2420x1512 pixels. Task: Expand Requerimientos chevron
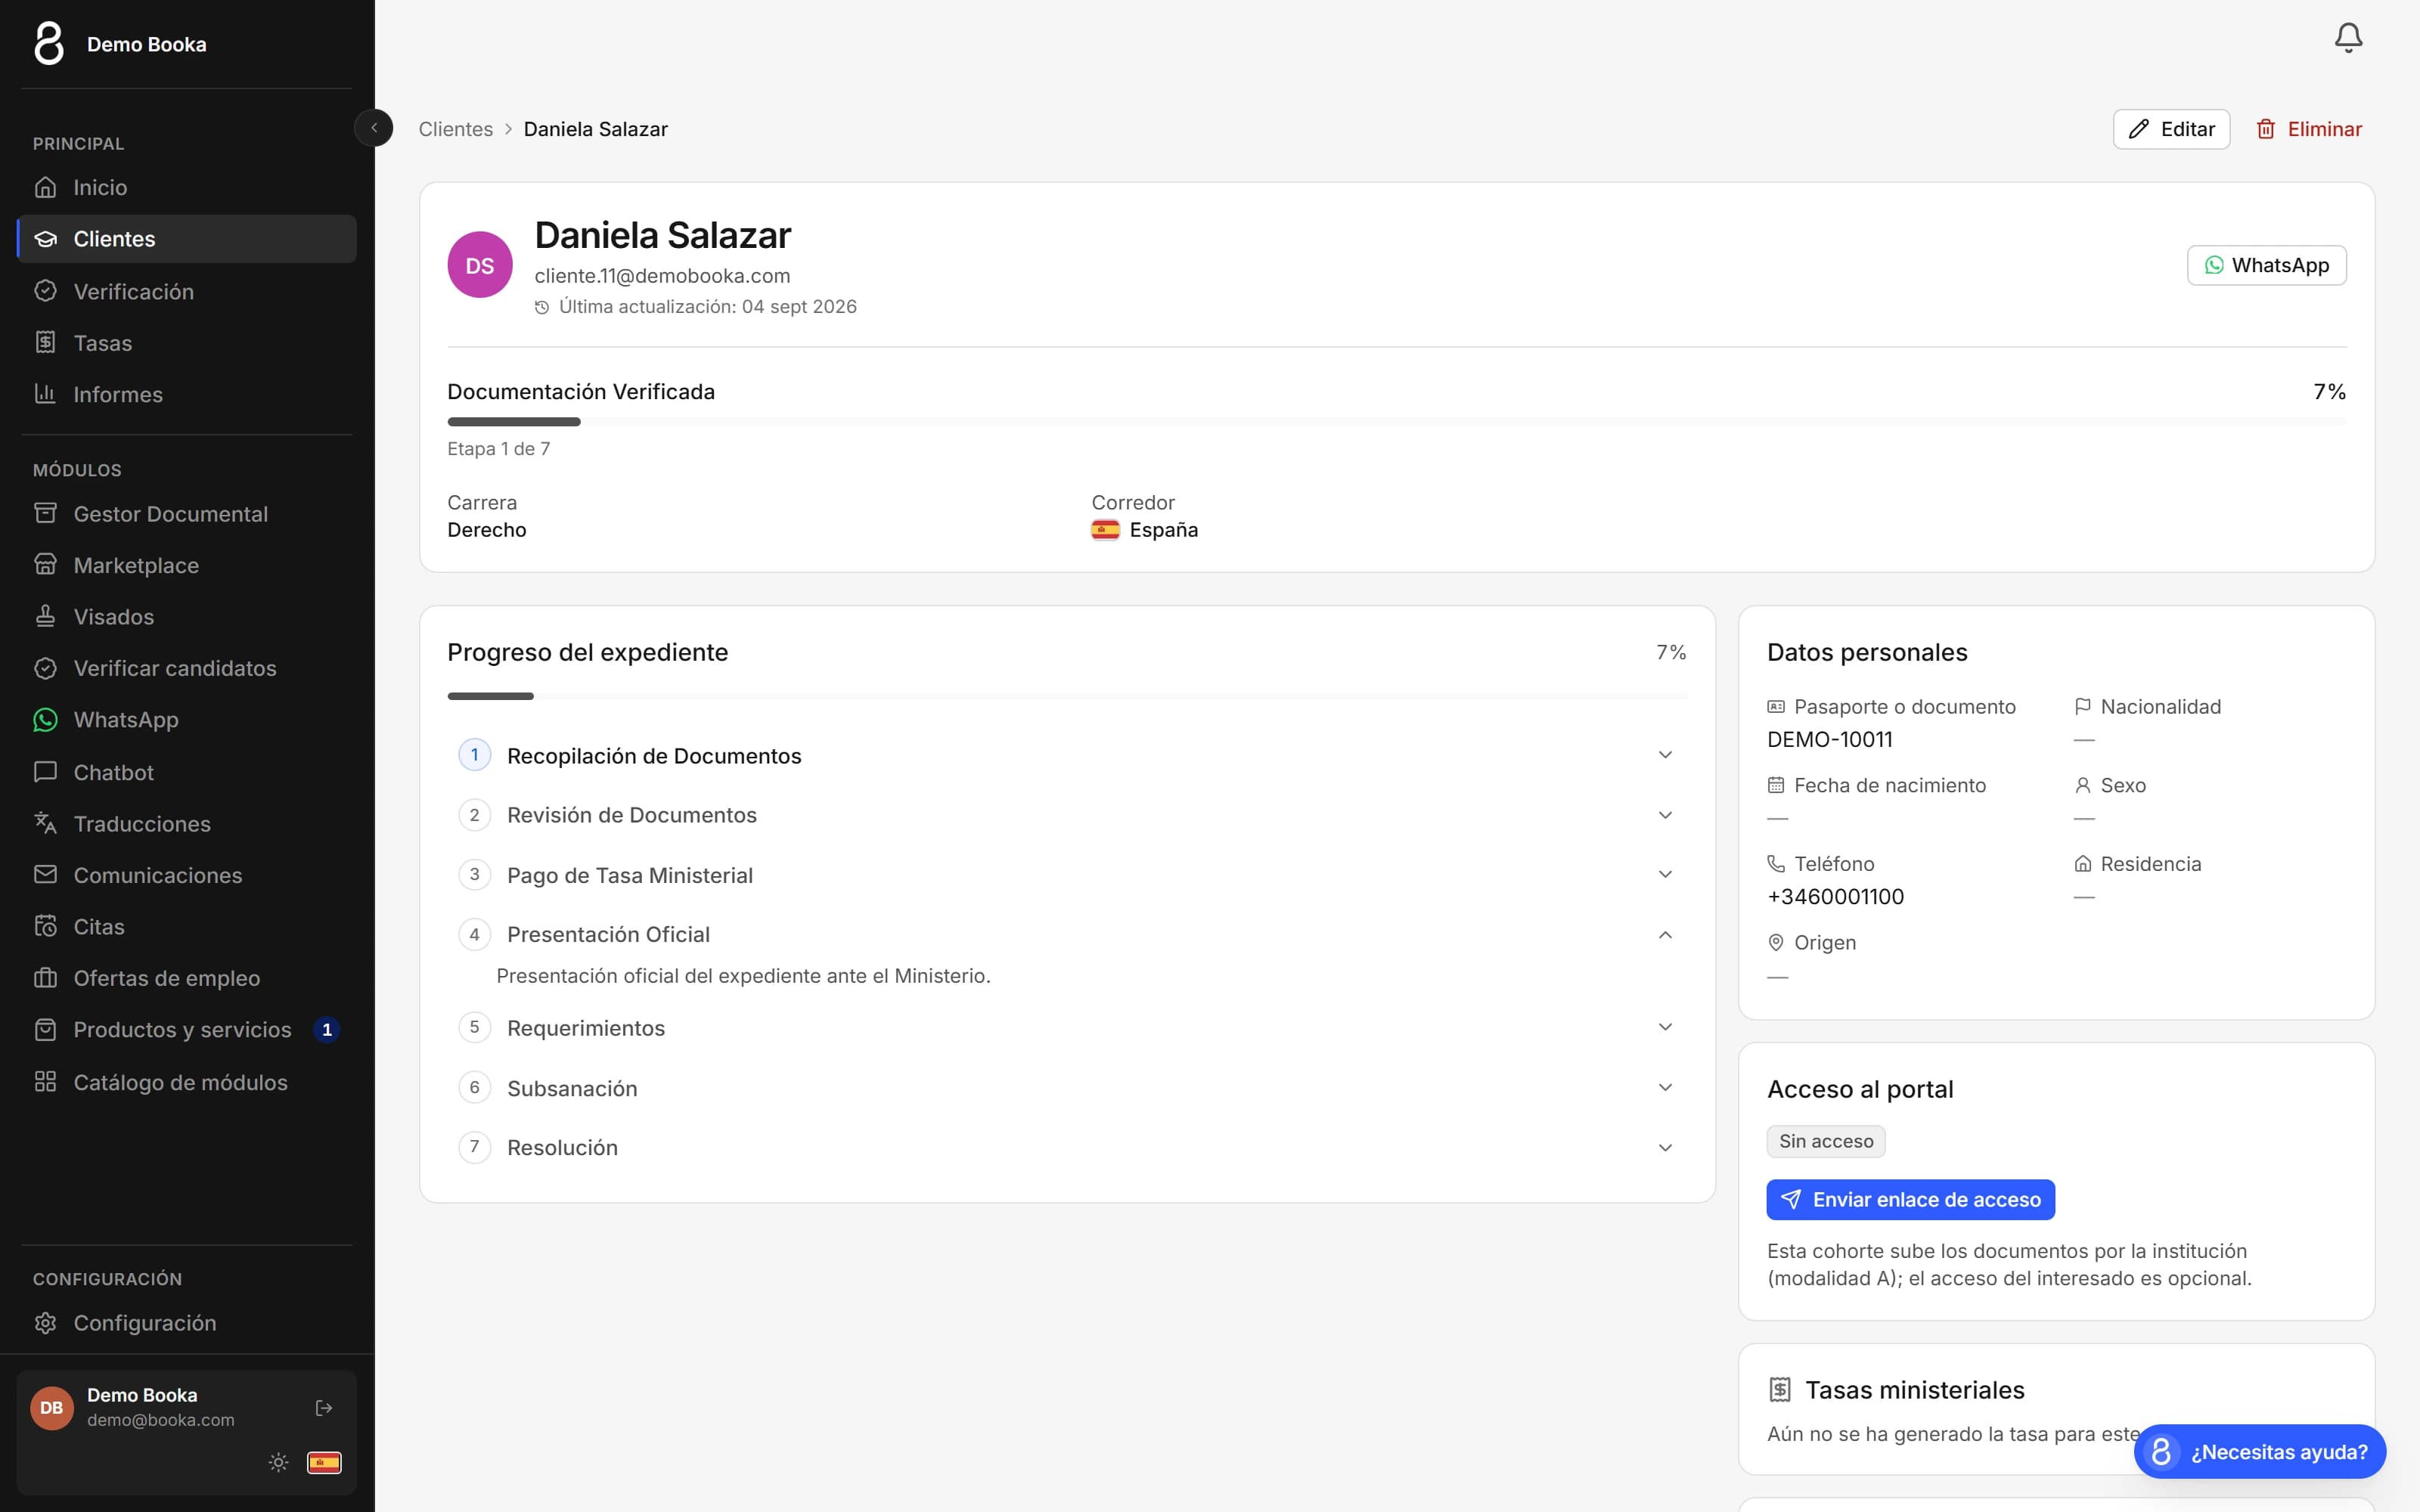(x=1665, y=1028)
